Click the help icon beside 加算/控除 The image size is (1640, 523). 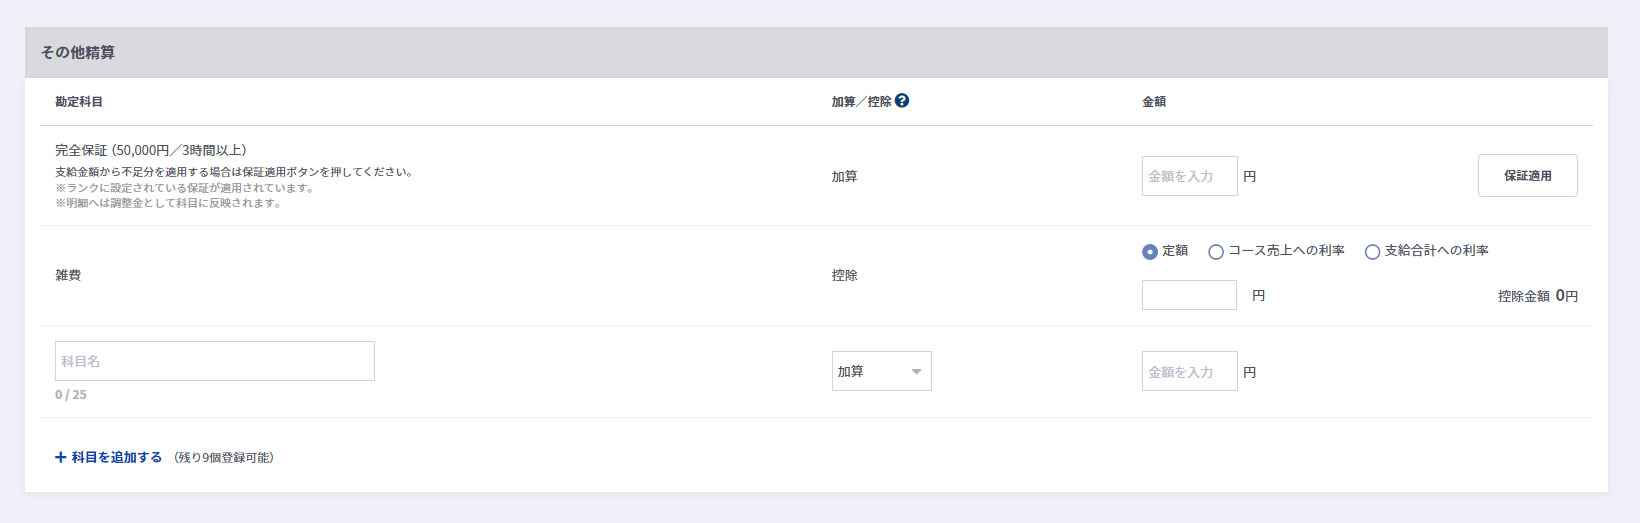click(902, 101)
